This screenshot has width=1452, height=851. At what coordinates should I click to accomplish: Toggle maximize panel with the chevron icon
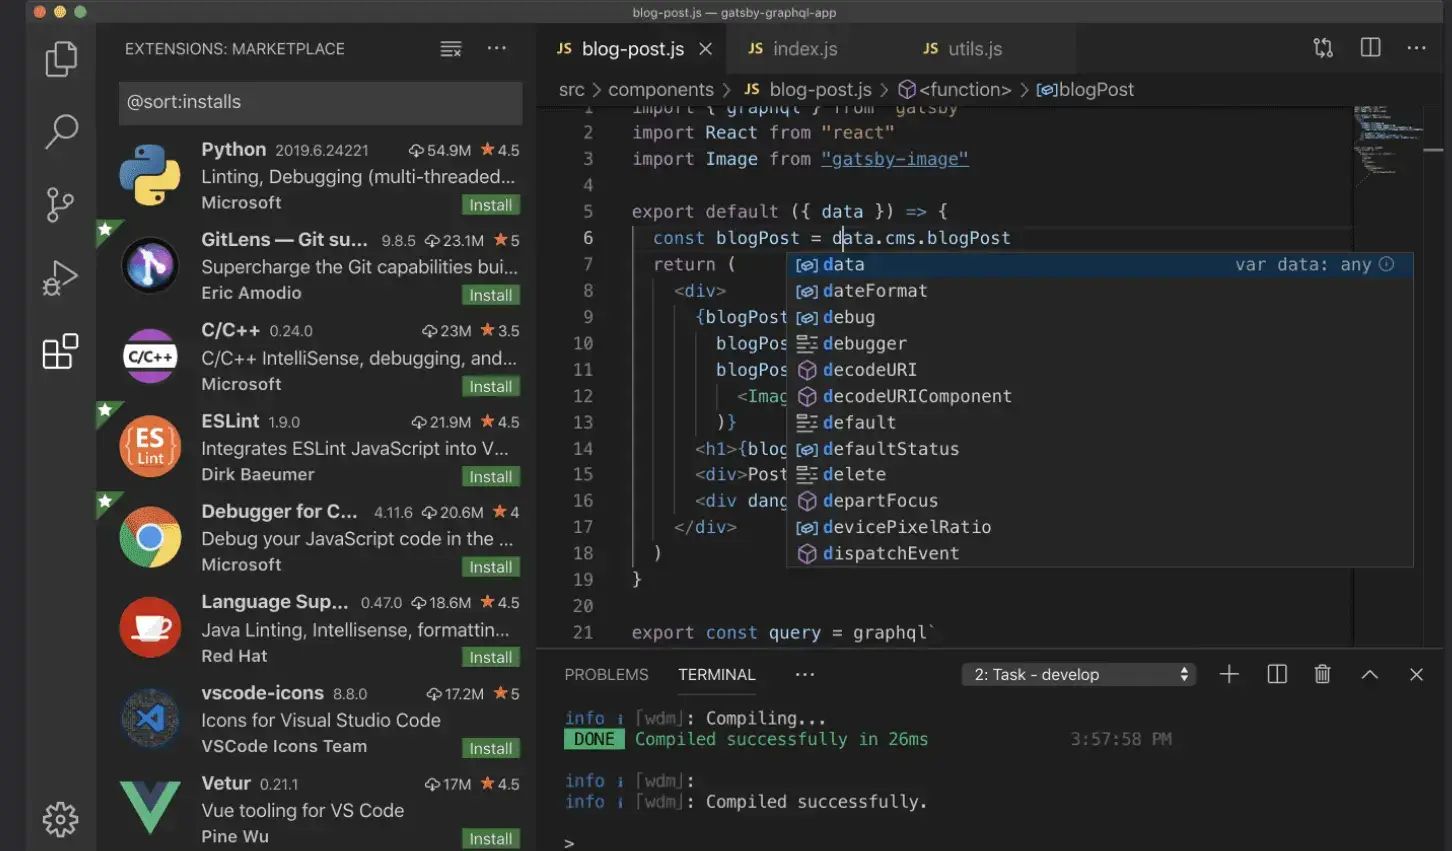click(1370, 674)
